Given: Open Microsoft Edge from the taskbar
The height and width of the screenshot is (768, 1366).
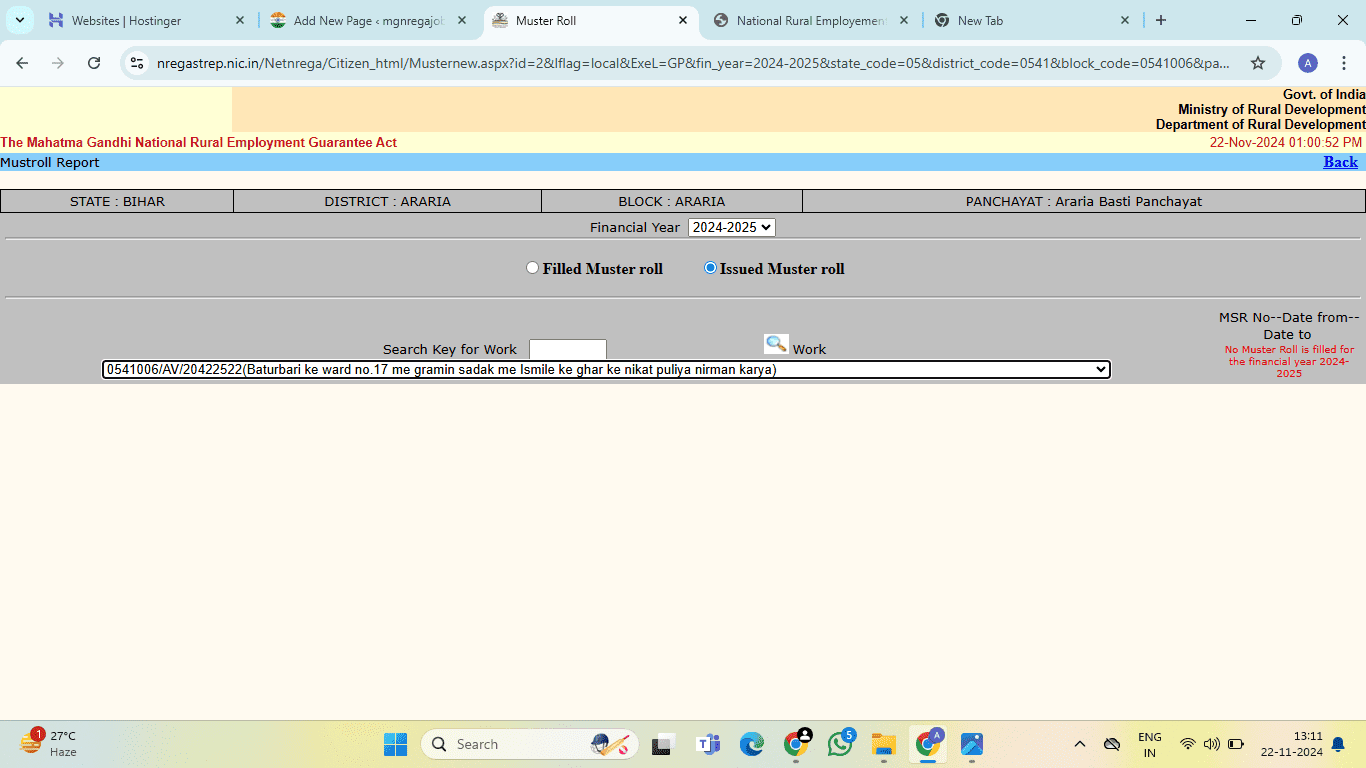Looking at the screenshot, I should (751, 744).
